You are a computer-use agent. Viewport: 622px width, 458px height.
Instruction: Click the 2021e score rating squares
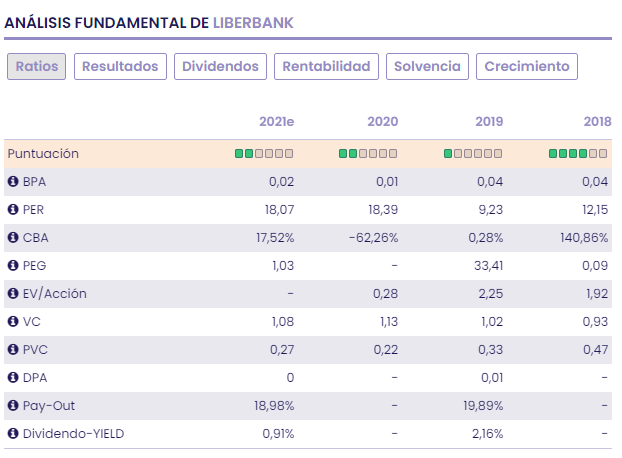pyautogui.click(x=264, y=154)
